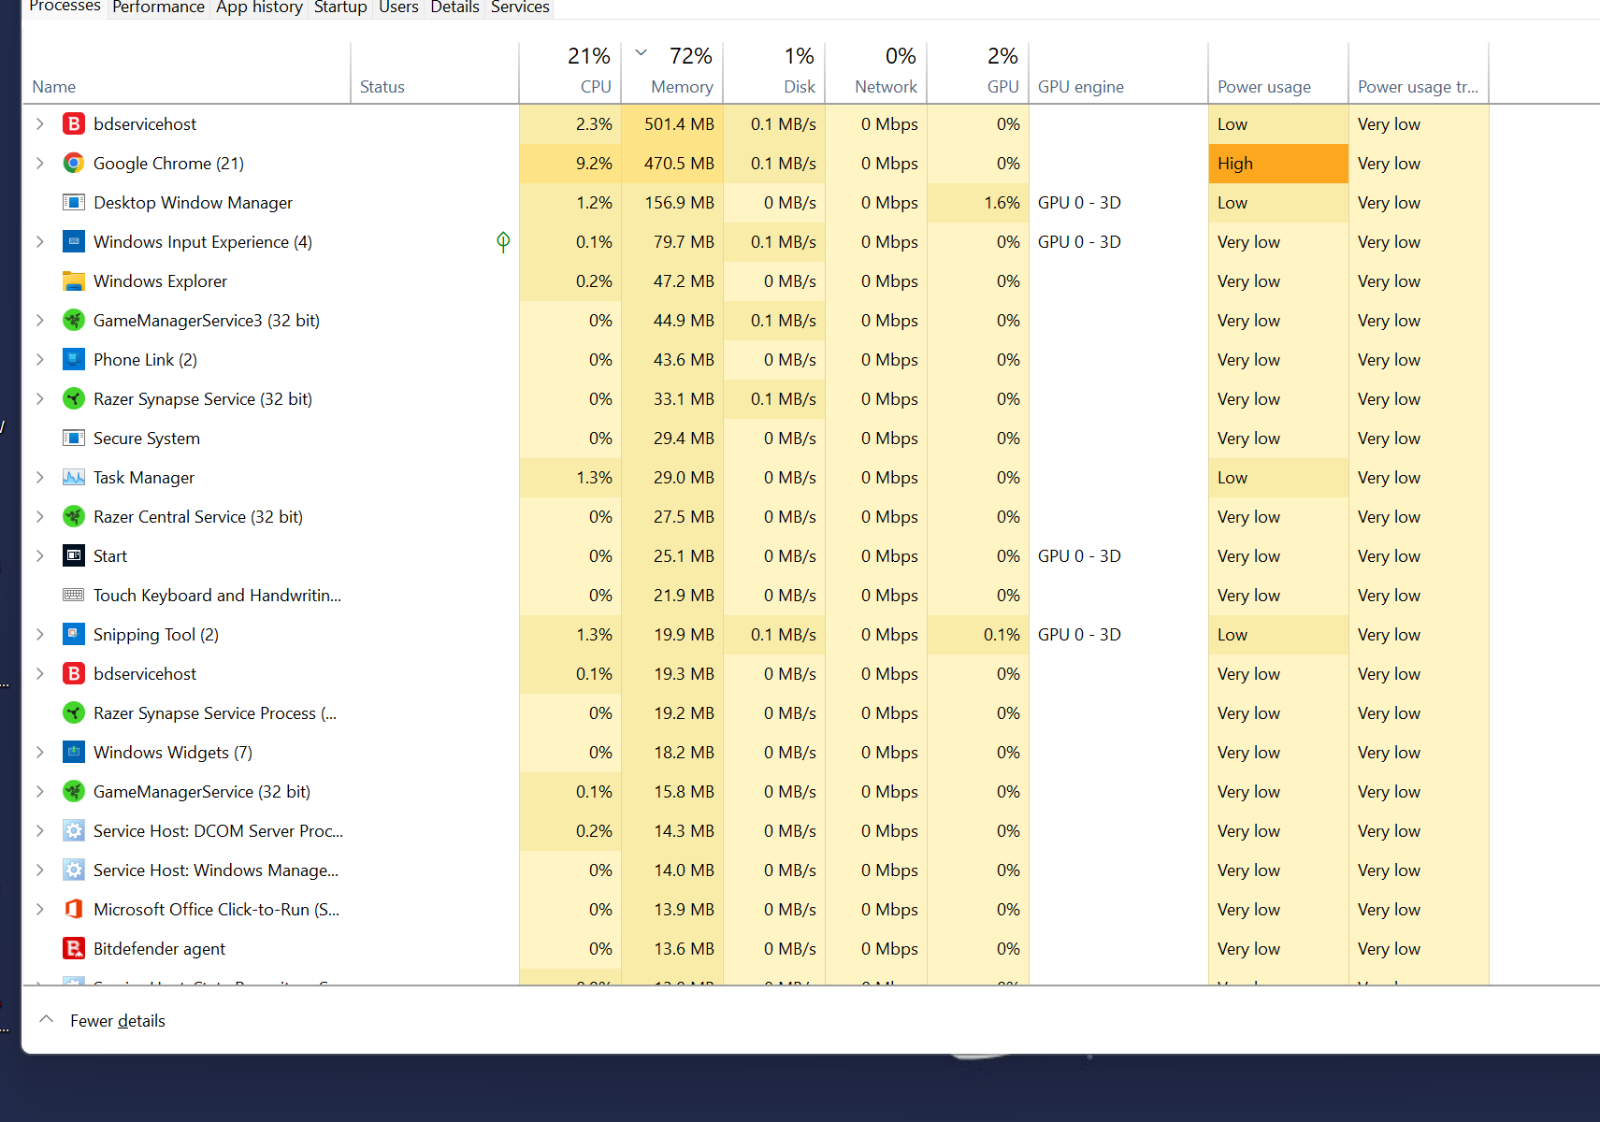The width and height of the screenshot is (1600, 1122).
Task: Switch to the Users tab
Action: [x=398, y=7]
